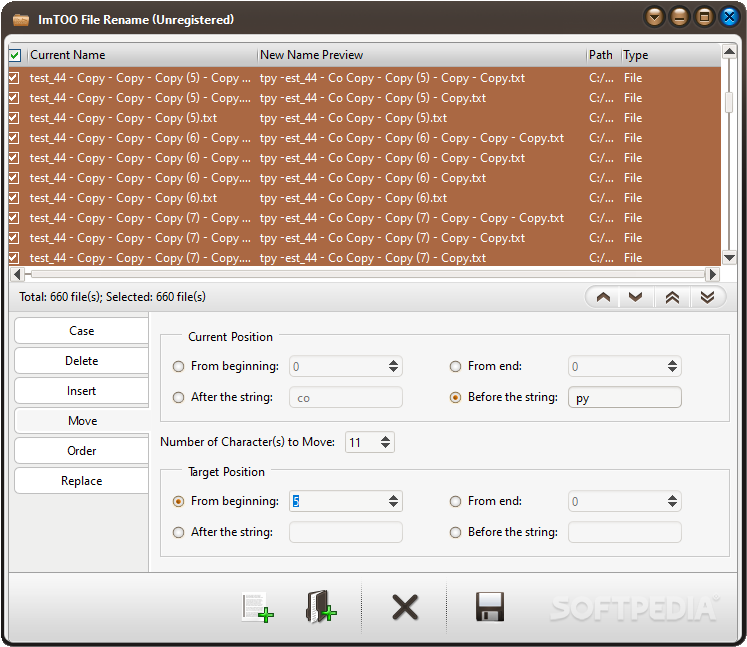The image size is (747, 647).
Task: Click the After the string field containing co
Action: tap(345, 397)
